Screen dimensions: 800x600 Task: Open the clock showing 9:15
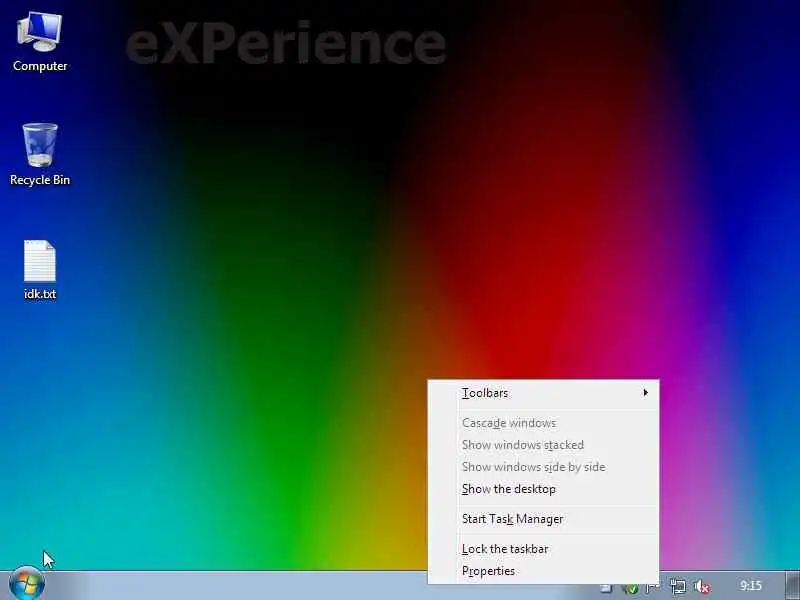coord(751,586)
